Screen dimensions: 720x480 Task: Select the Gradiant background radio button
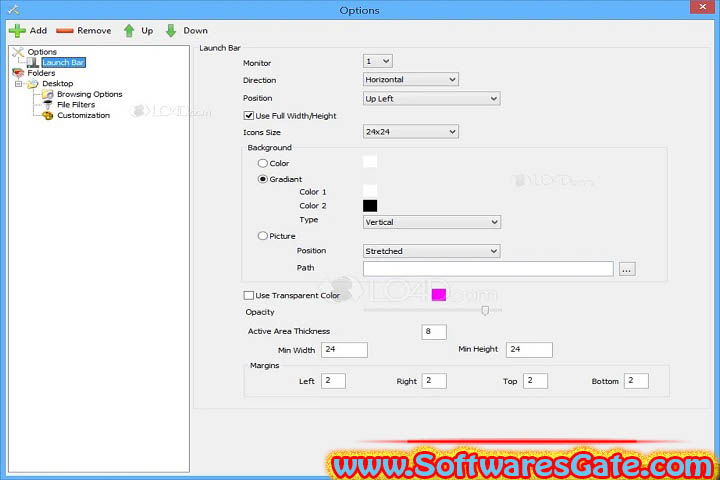(x=263, y=179)
